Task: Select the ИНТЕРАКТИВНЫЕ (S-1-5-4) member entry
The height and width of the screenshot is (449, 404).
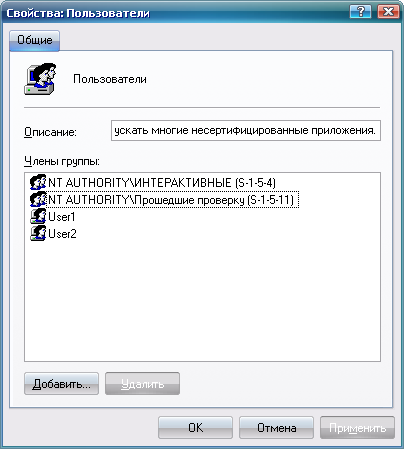Action: point(162,183)
